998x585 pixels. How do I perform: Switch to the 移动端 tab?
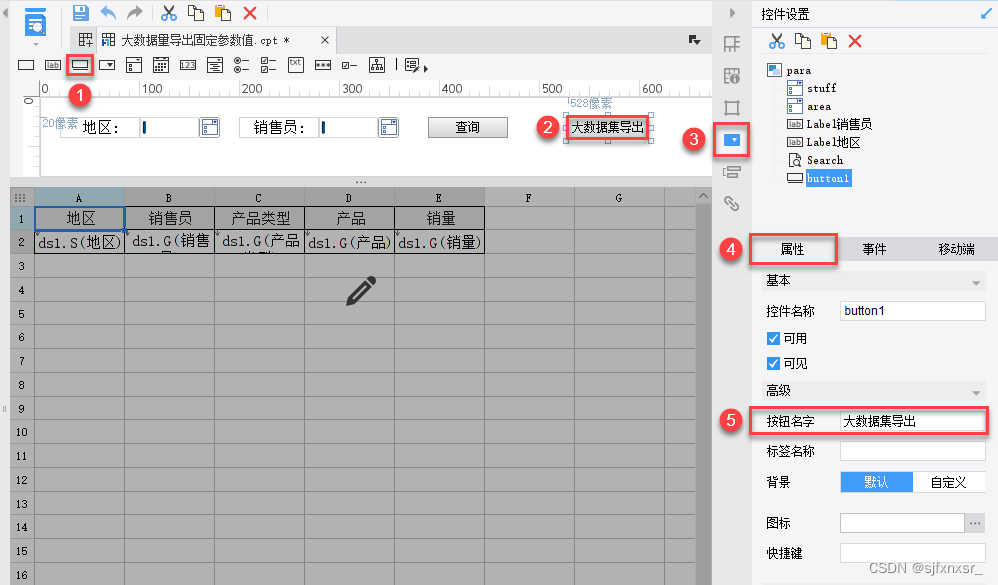956,250
